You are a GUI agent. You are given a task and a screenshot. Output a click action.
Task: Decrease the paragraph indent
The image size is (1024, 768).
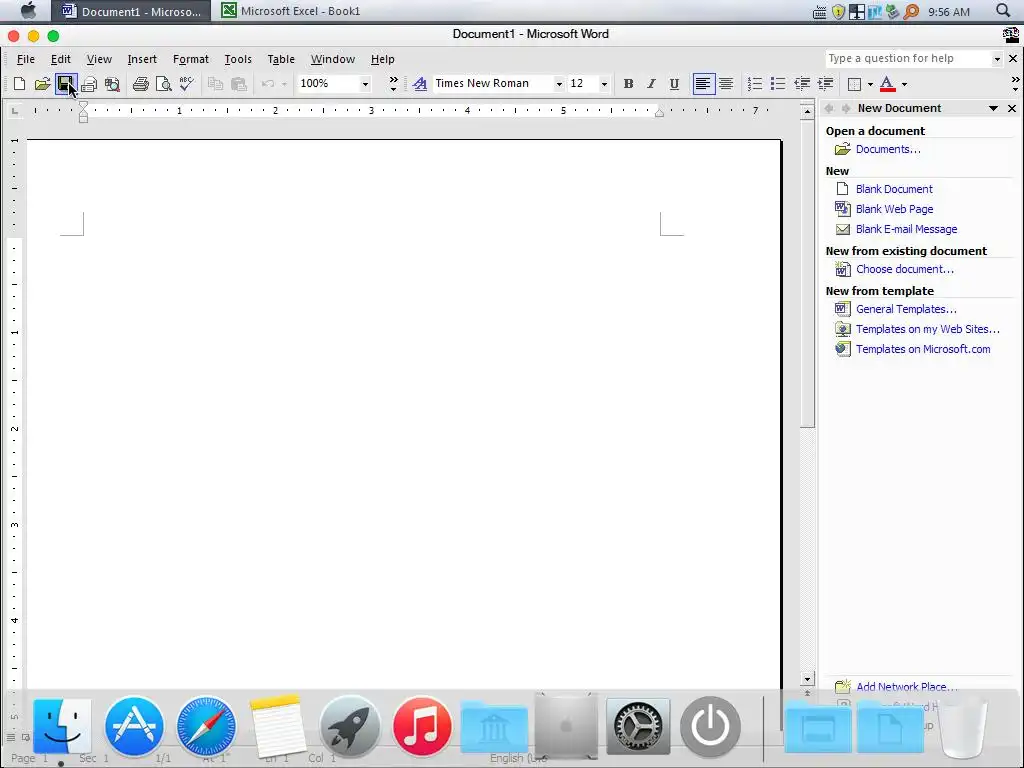coord(801,84)
